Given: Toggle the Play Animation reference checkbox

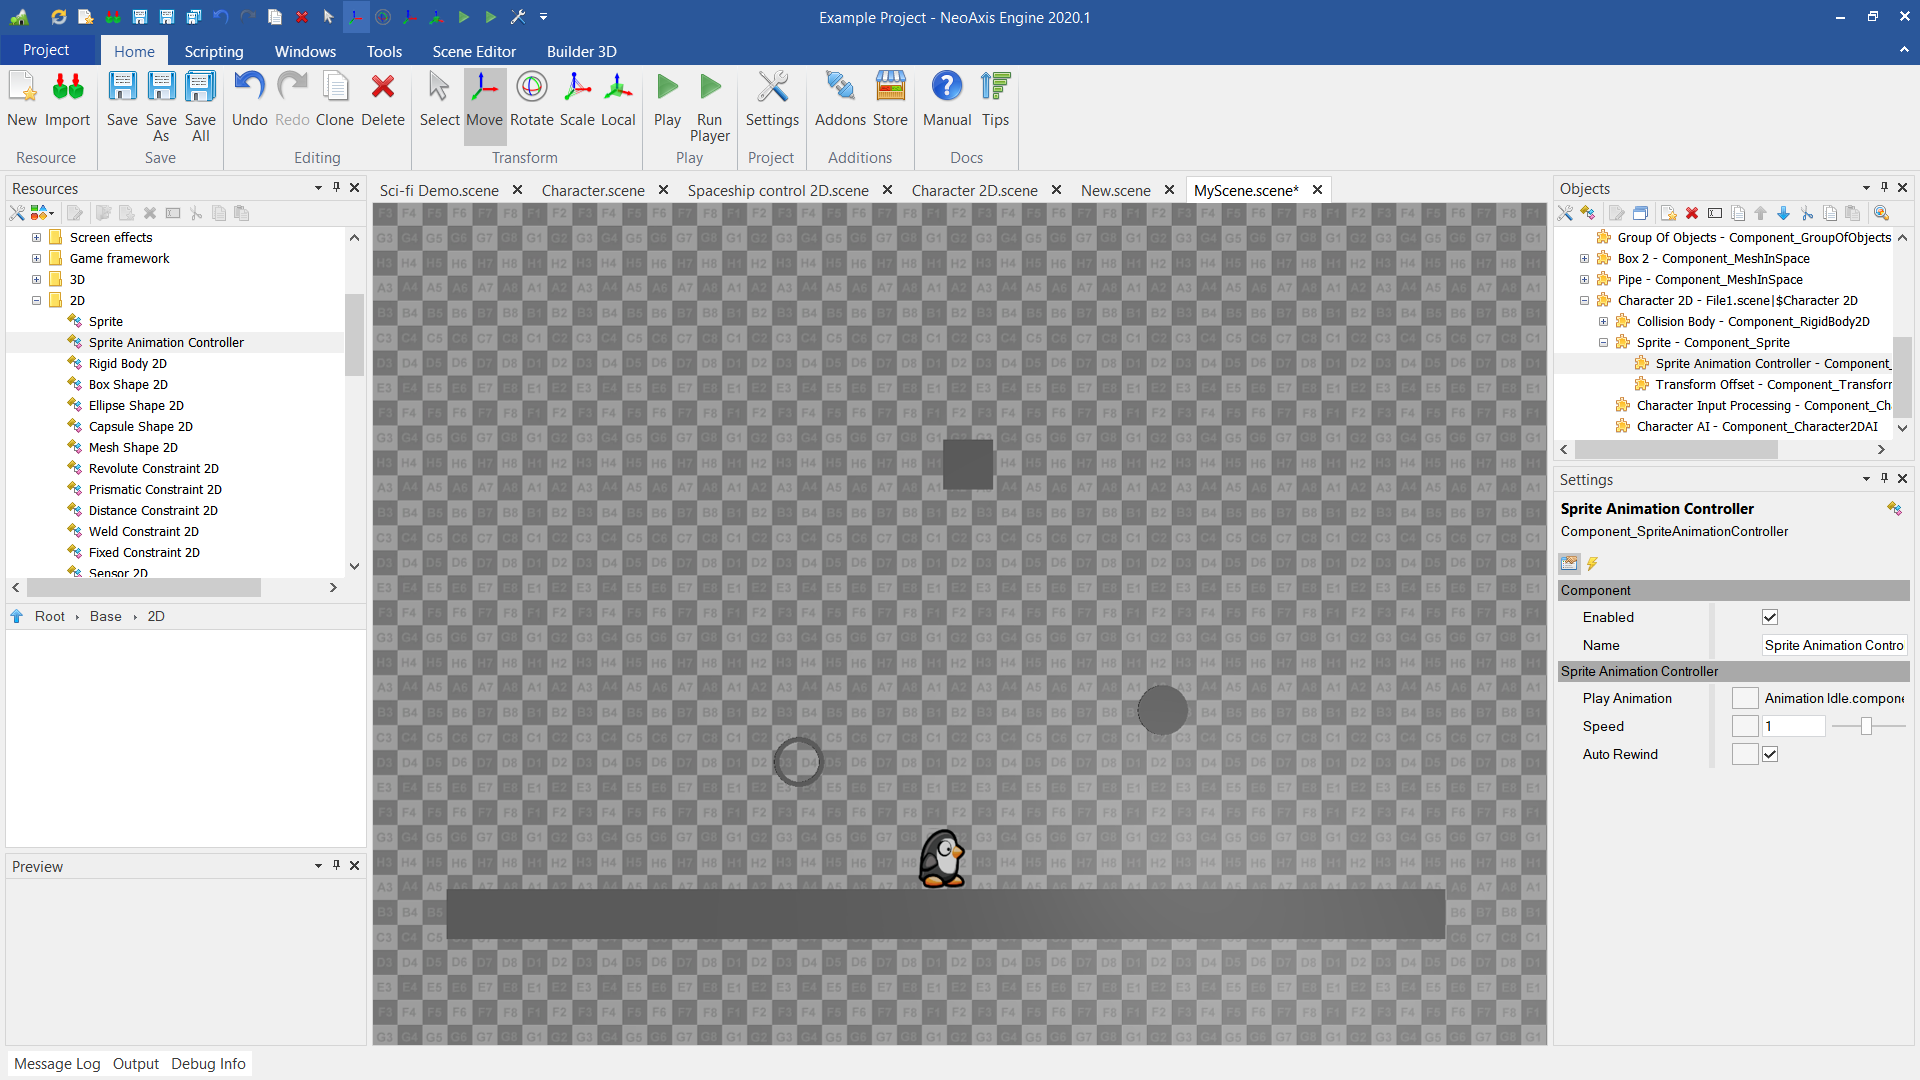Looking at the screenshot, I should (1746, 698).
